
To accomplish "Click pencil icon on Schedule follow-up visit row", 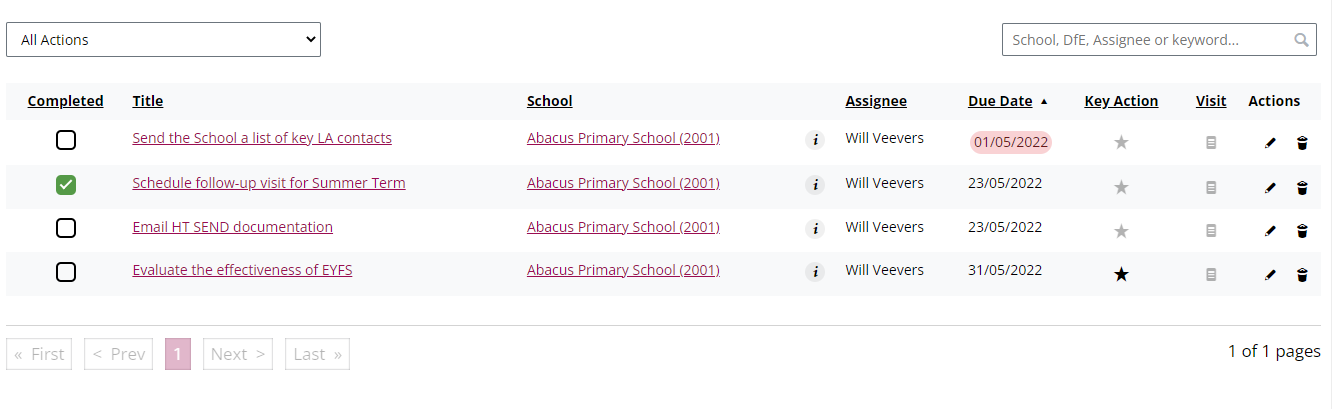I will [1270, 187].
